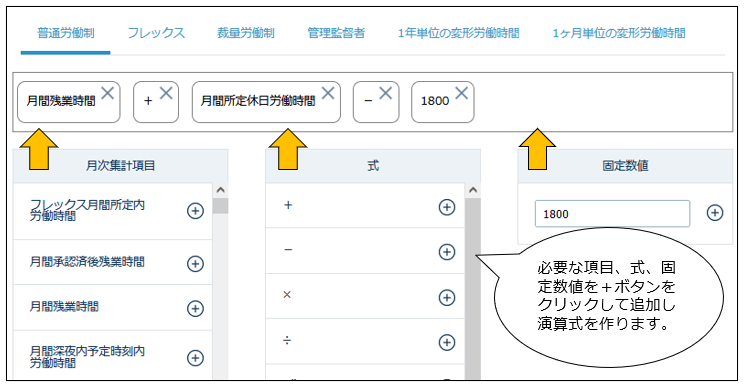Select the × row in 式 list
745x388 pixels.
tap(365, 296)
